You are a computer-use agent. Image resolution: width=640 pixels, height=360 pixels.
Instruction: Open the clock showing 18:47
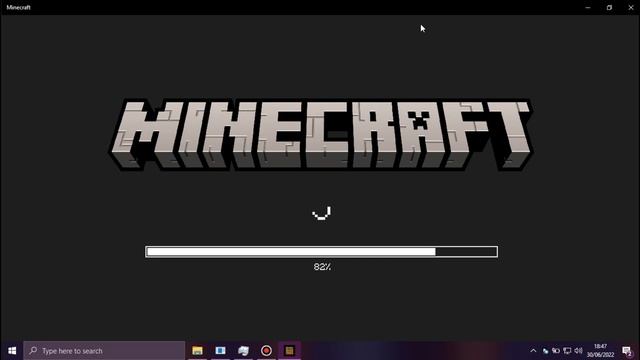point(600,351)
